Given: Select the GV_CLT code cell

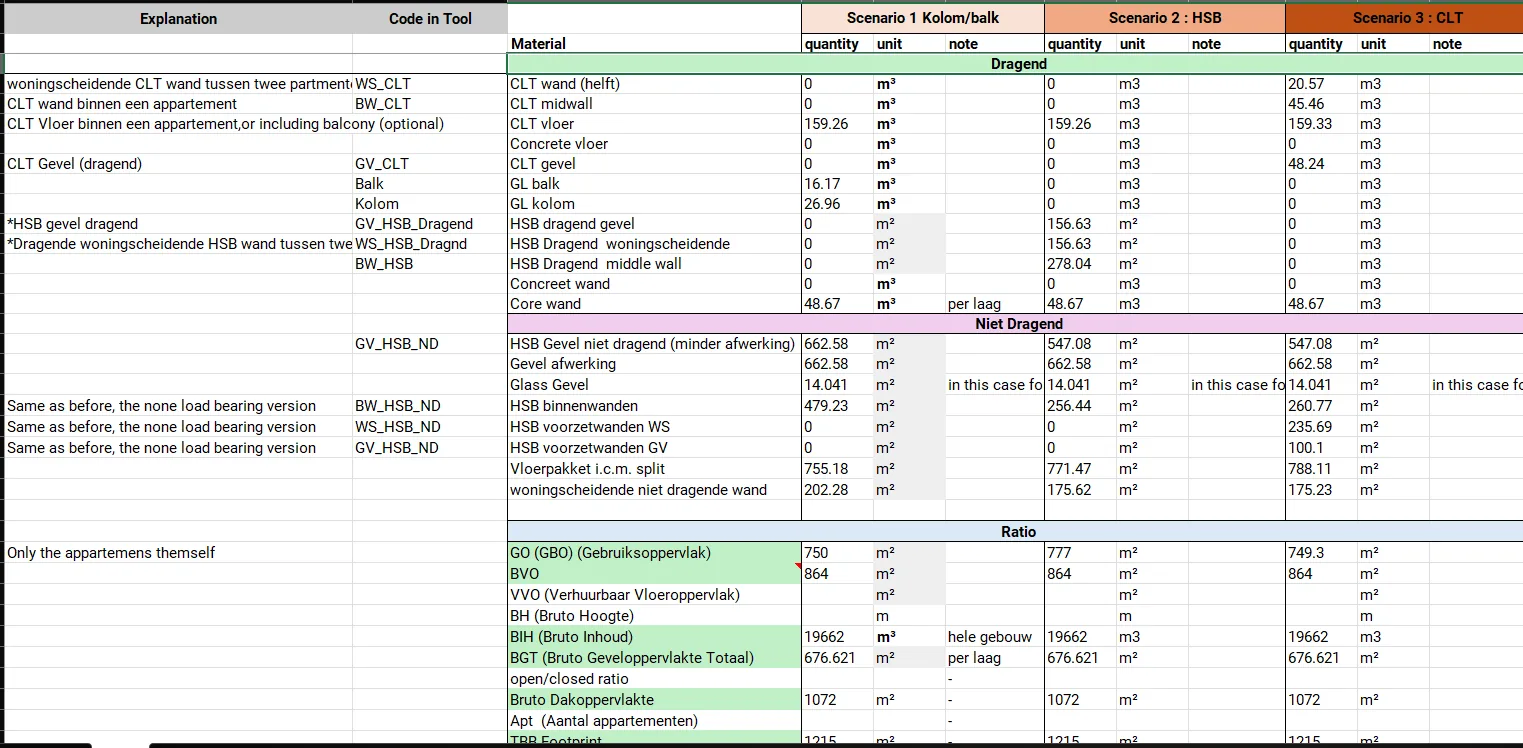Looking at the screenshot, I should click(430, 164).
